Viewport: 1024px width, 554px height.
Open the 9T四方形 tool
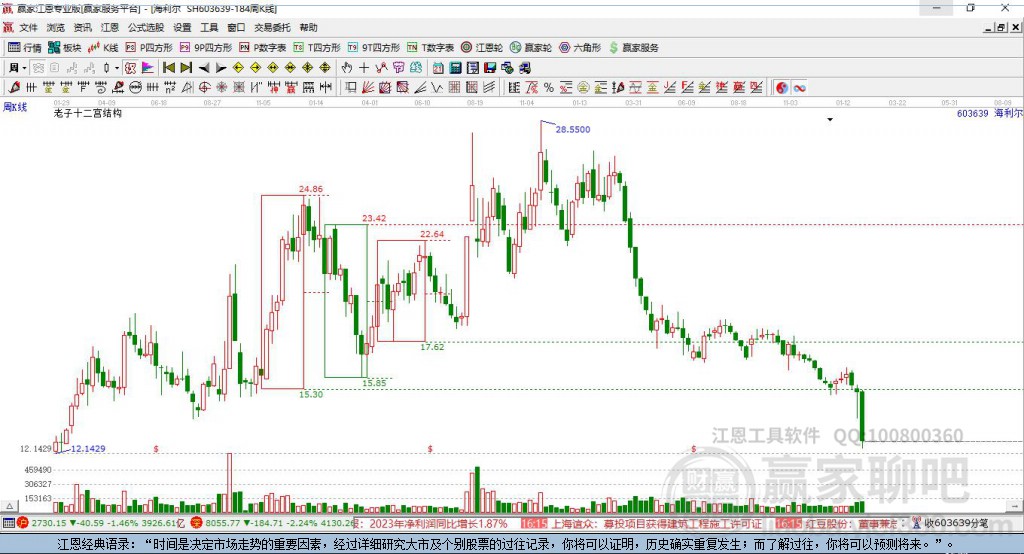[373, 48]
